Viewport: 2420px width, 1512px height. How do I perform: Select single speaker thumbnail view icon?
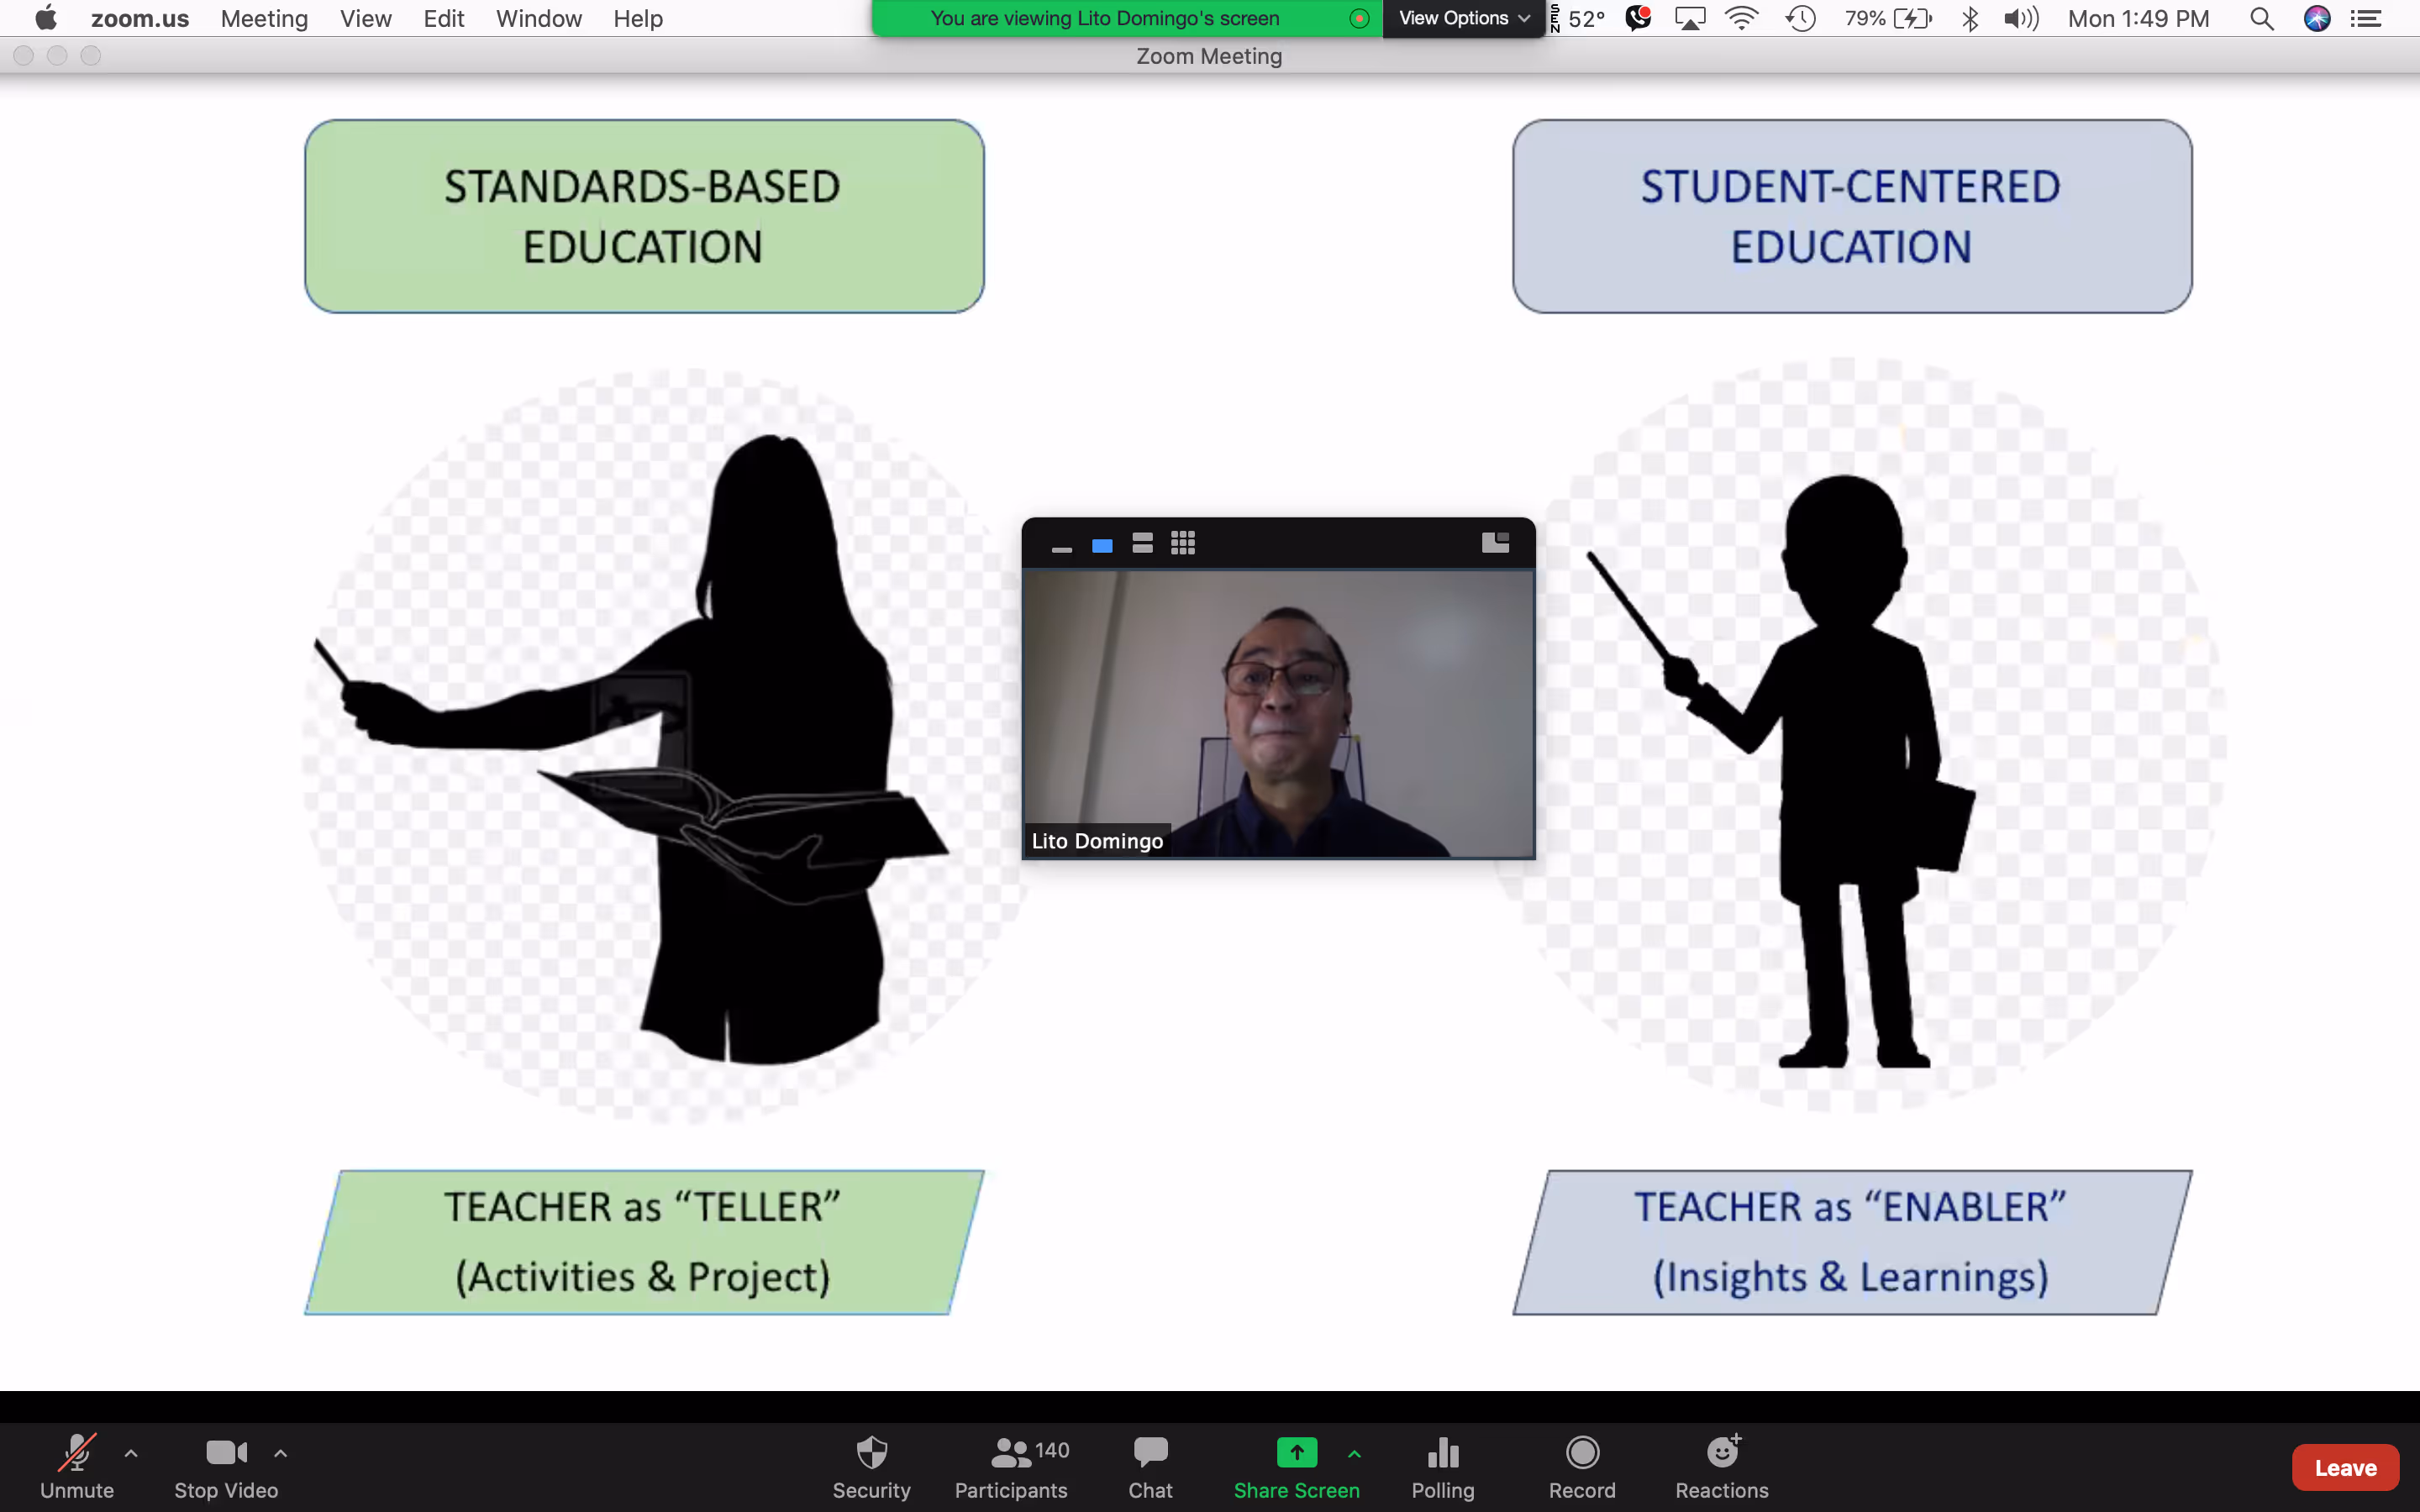pos(1102,545)
